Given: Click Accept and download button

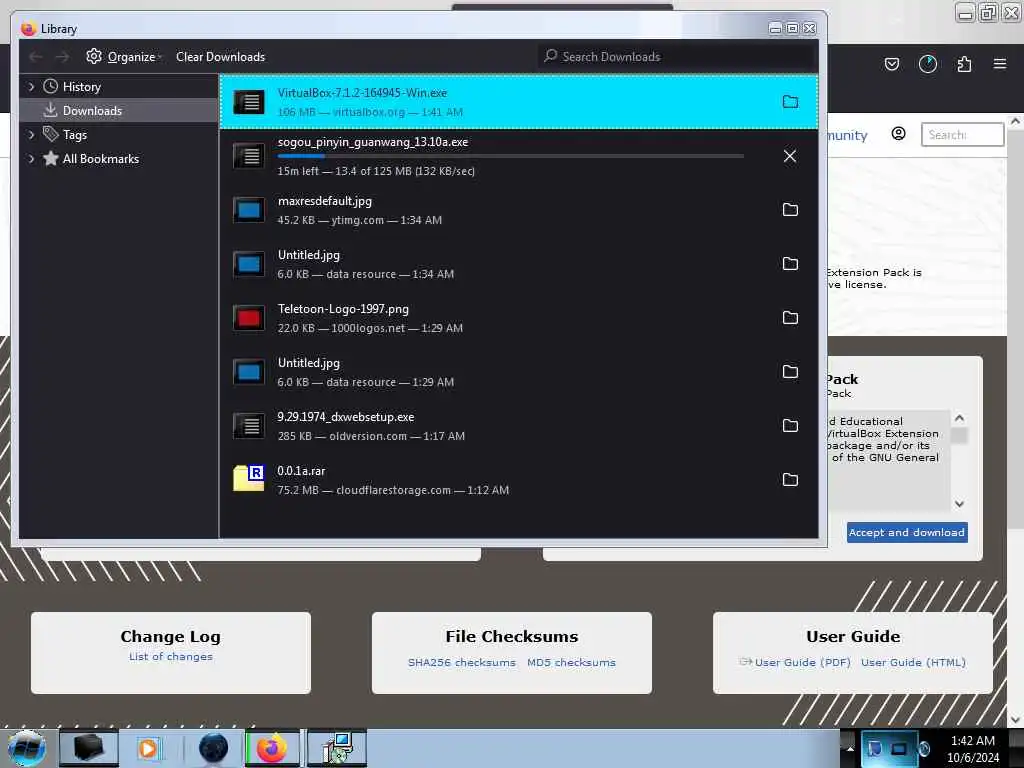Looking at the screenshot, I should pyautogui.click(x=907, y=532).
